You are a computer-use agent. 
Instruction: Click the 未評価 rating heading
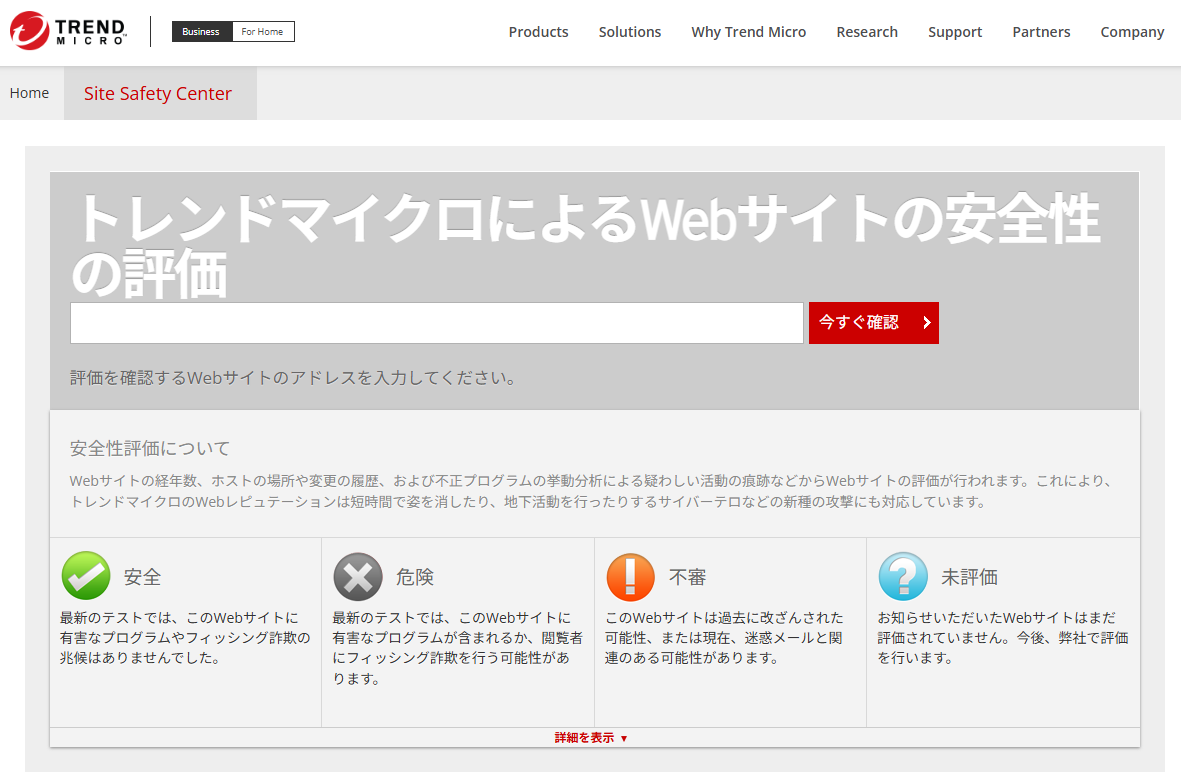[969, 577]
